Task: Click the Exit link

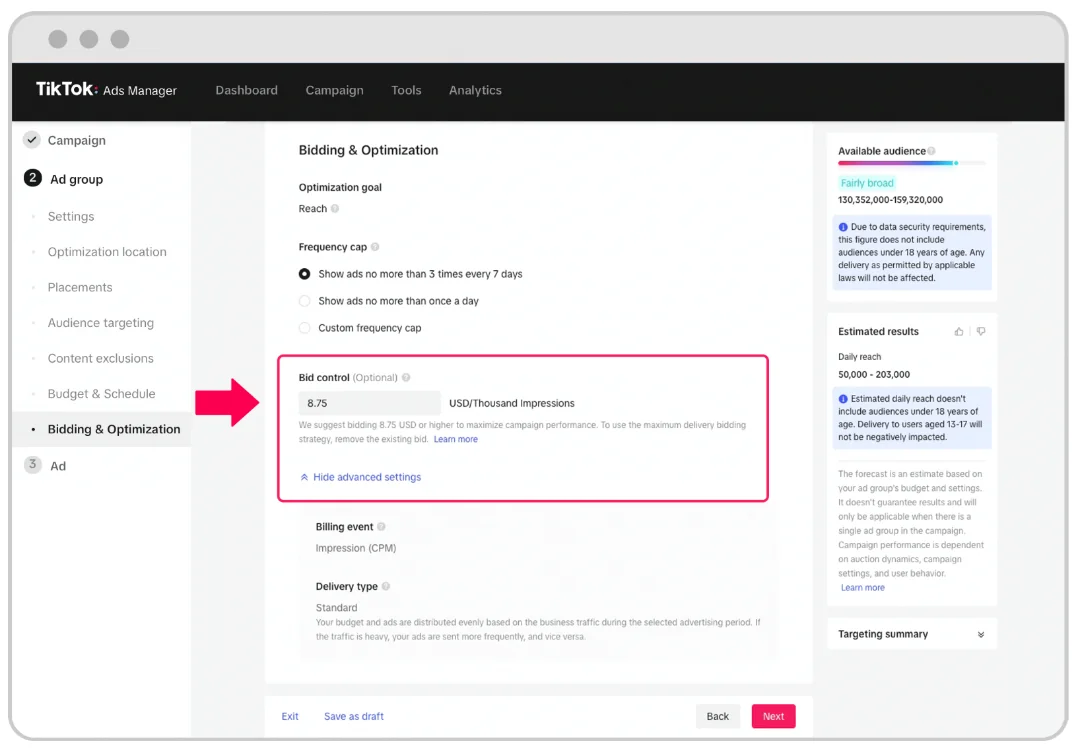Action: 290,716
